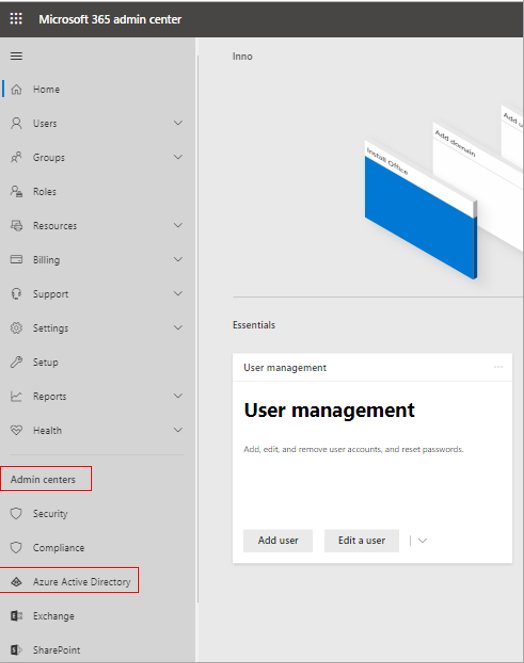The image size is (524, 663).
Task: Click the Reports chart icon
Action: pyautogui.click(x=16, y=396)
